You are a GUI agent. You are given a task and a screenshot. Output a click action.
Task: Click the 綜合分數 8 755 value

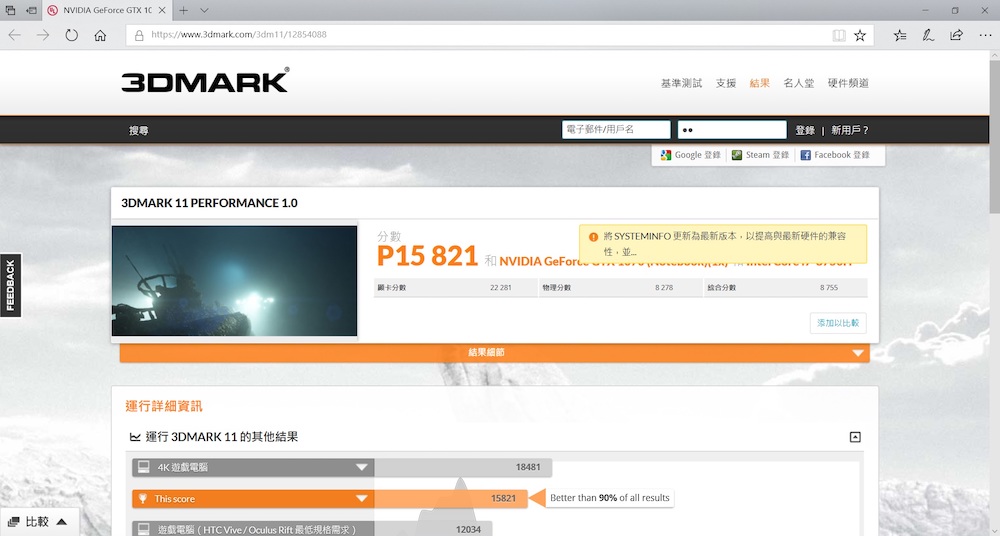pyautogui.click(x=828, y=288)
